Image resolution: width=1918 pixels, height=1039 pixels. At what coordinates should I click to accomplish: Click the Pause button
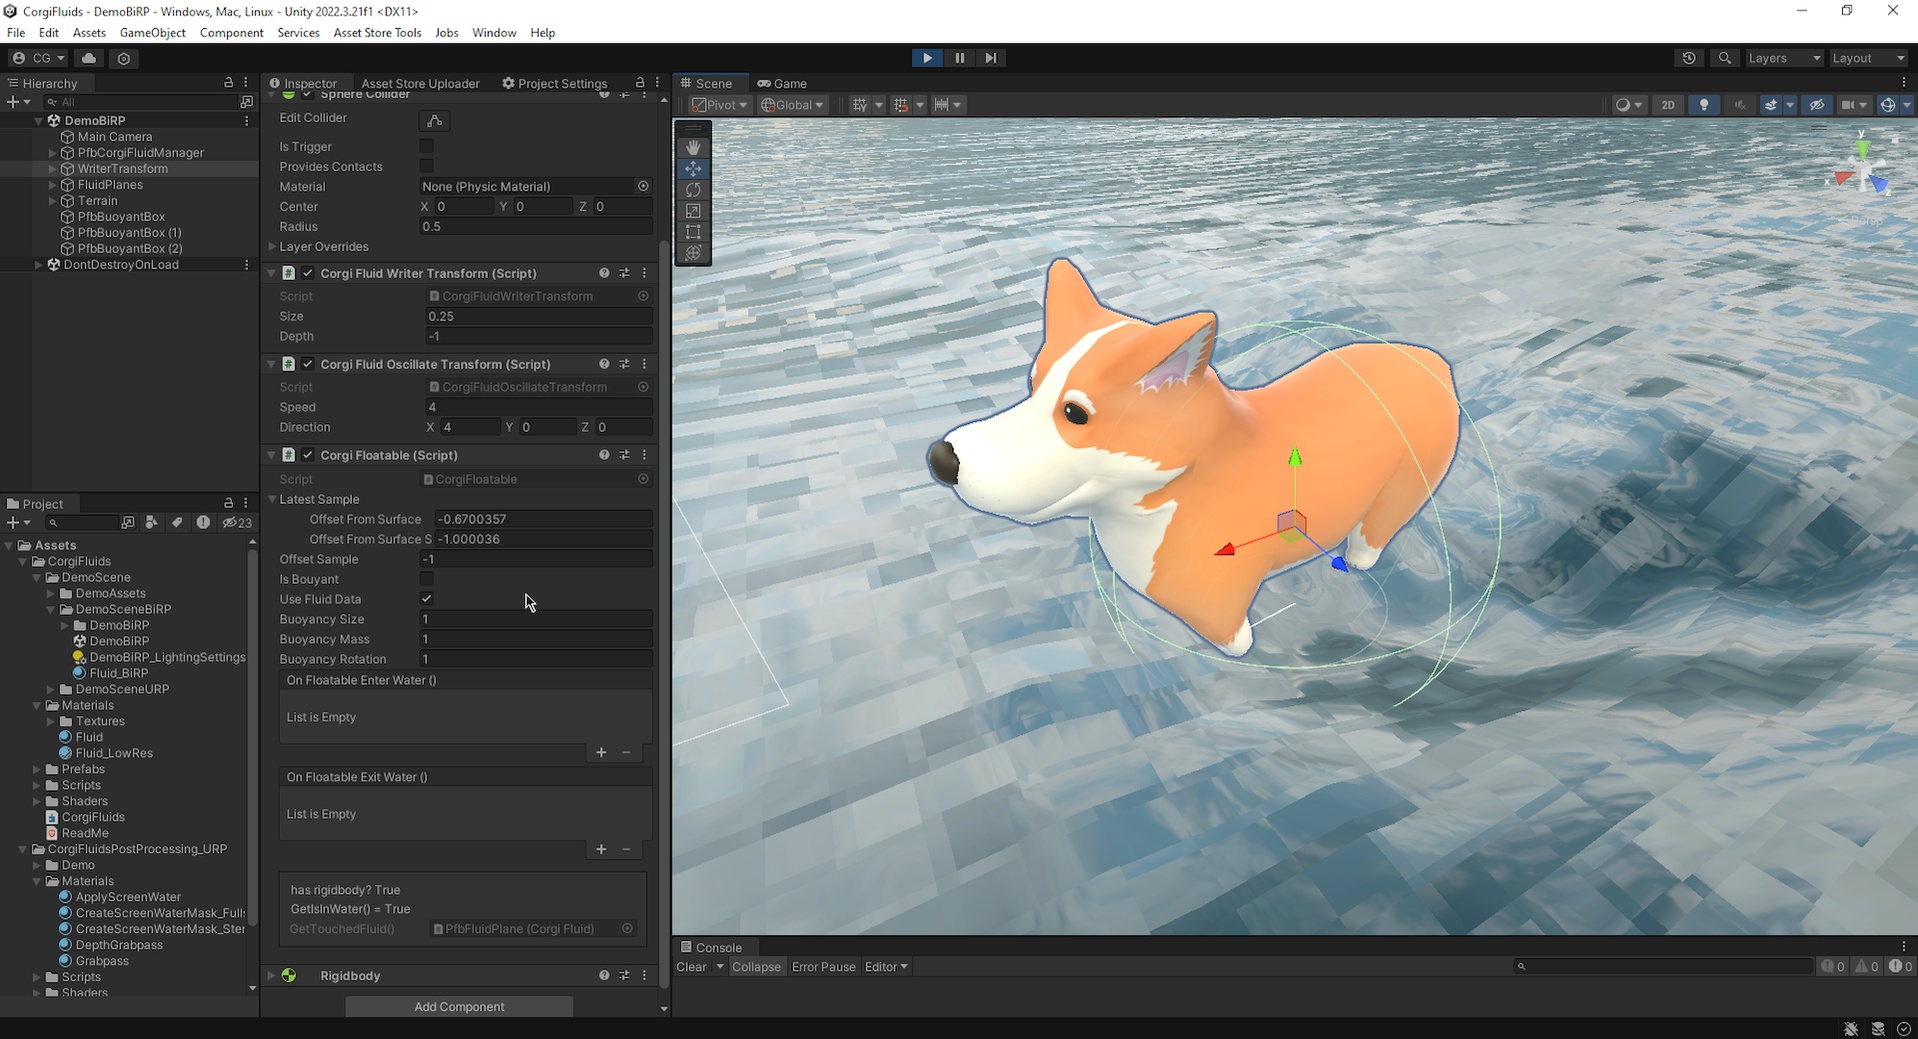[x=959, y=58]
